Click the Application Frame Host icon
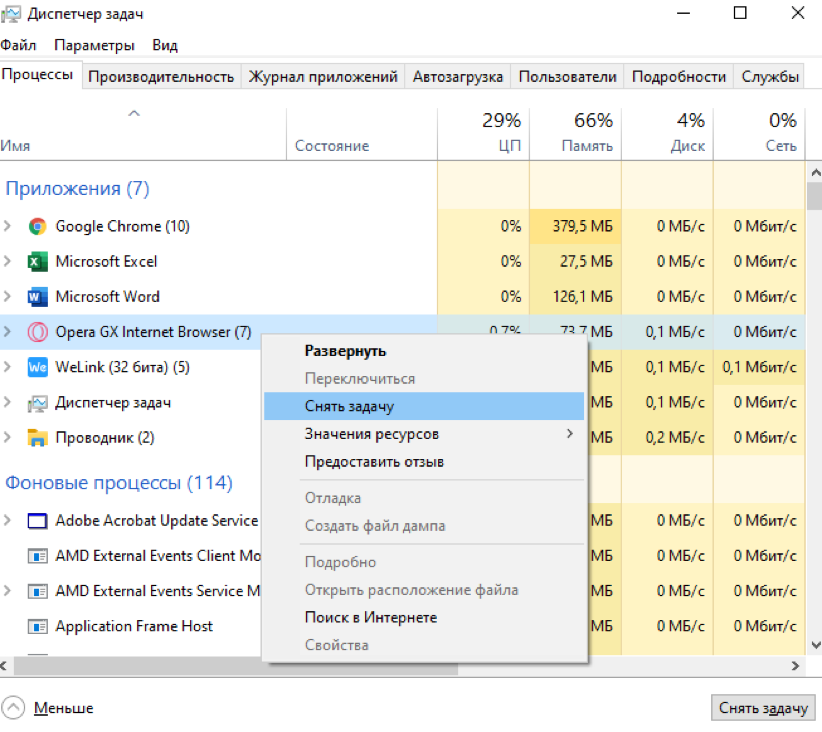Screen dimensions: 822x732 point(37,627)
